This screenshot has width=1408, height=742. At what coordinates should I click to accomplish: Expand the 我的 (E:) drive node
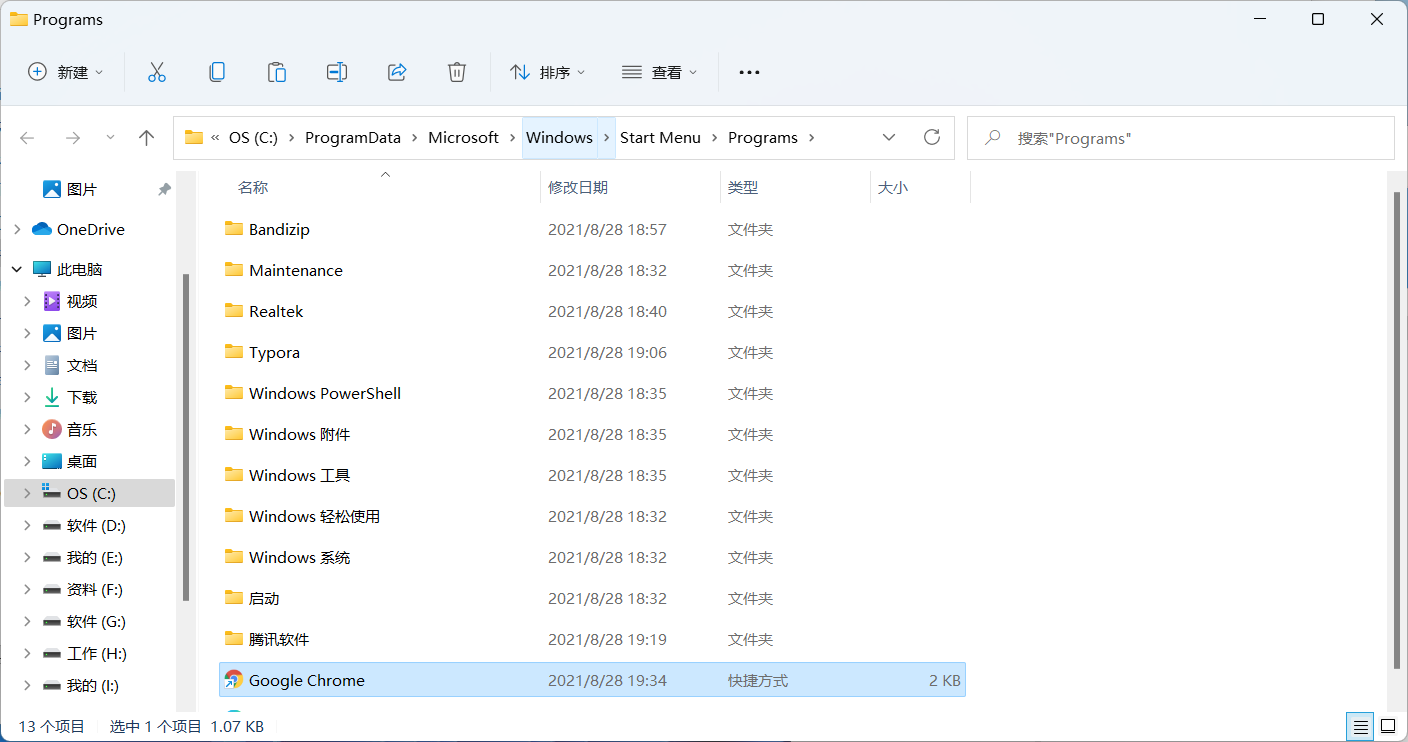(x=27, y=557)
